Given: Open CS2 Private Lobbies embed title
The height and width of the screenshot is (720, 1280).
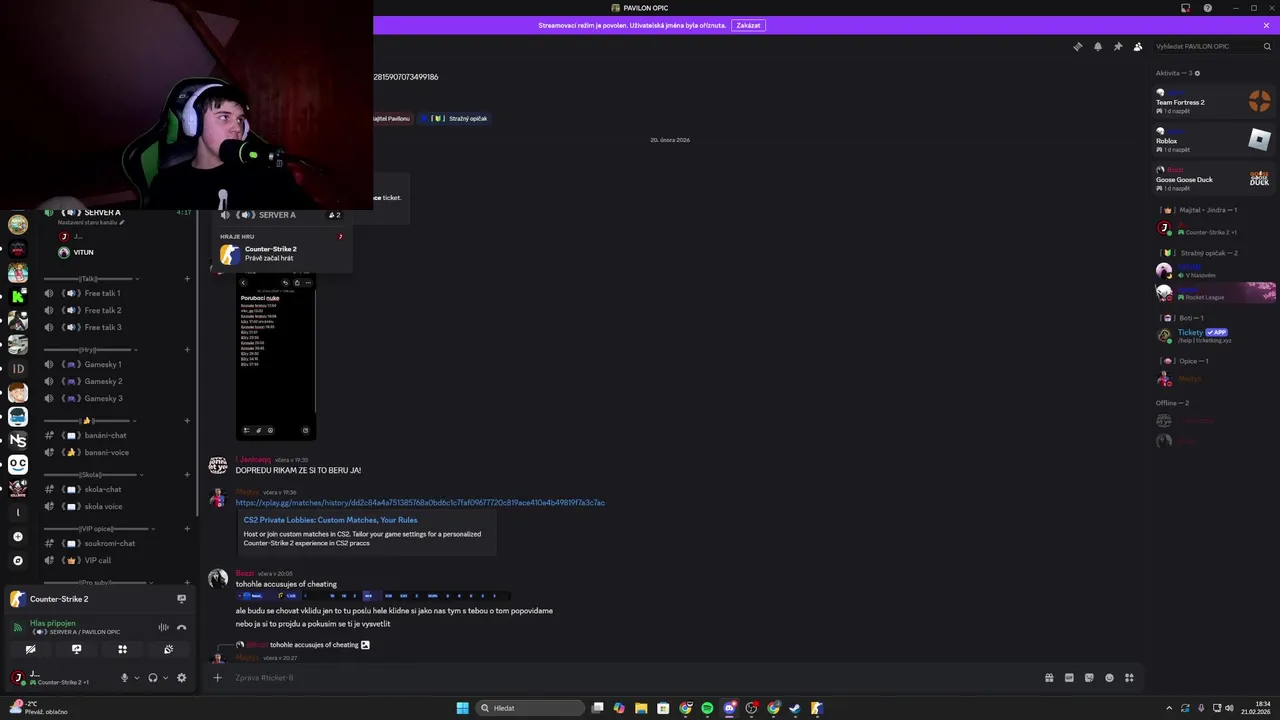Looking at the screenshot, I should (331, 520).
